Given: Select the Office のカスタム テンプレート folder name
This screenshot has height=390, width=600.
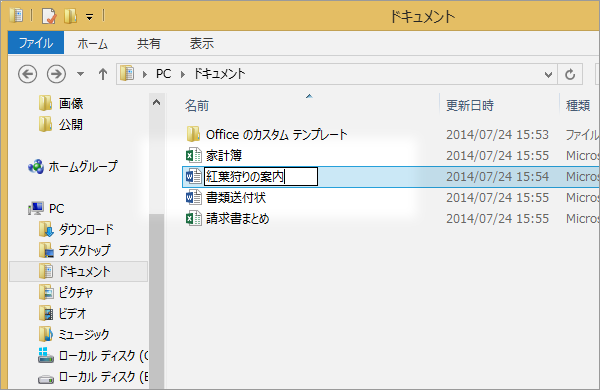Looking at the screenshot, I should click(x=277, y=135).
